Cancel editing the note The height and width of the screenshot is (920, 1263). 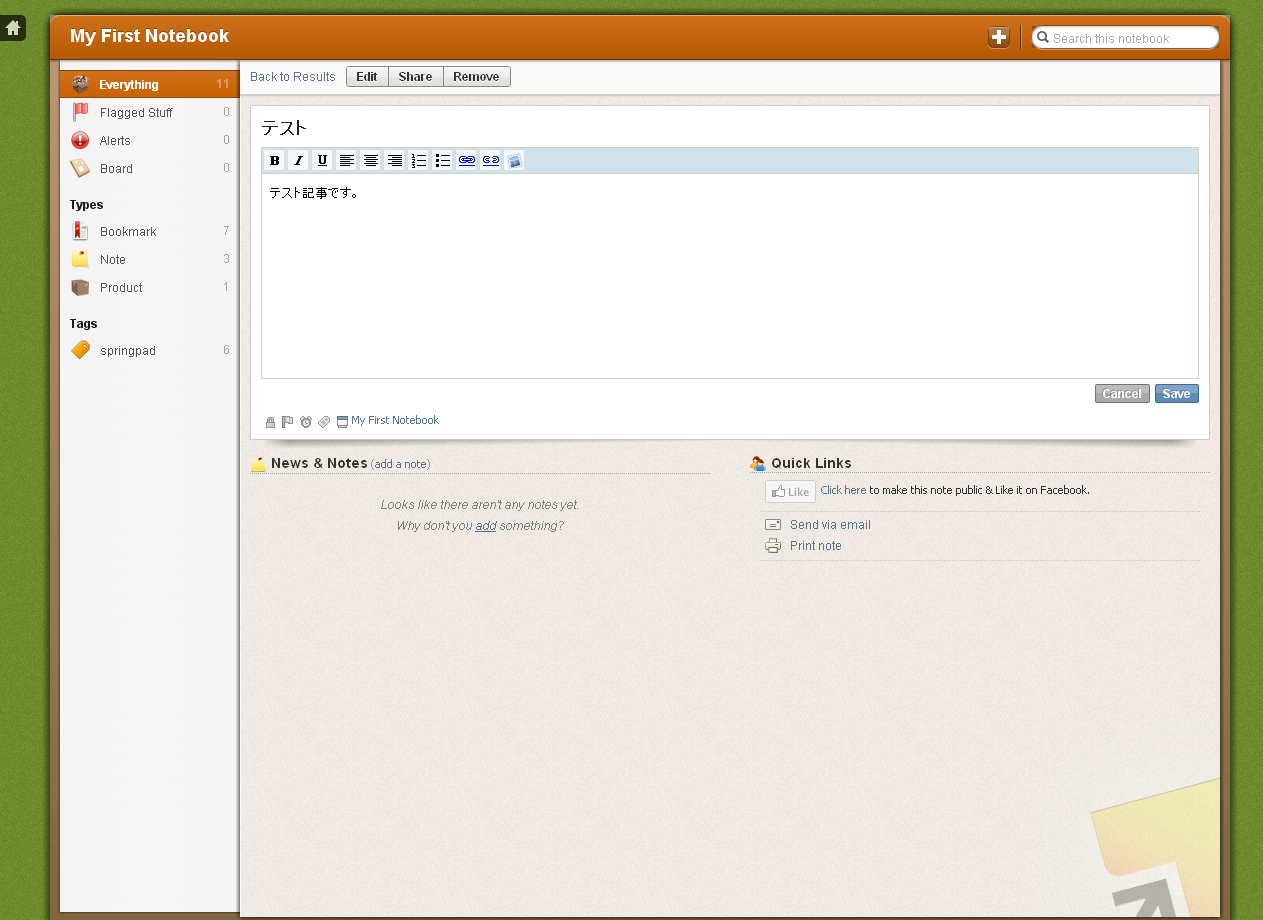[1122, 394]
